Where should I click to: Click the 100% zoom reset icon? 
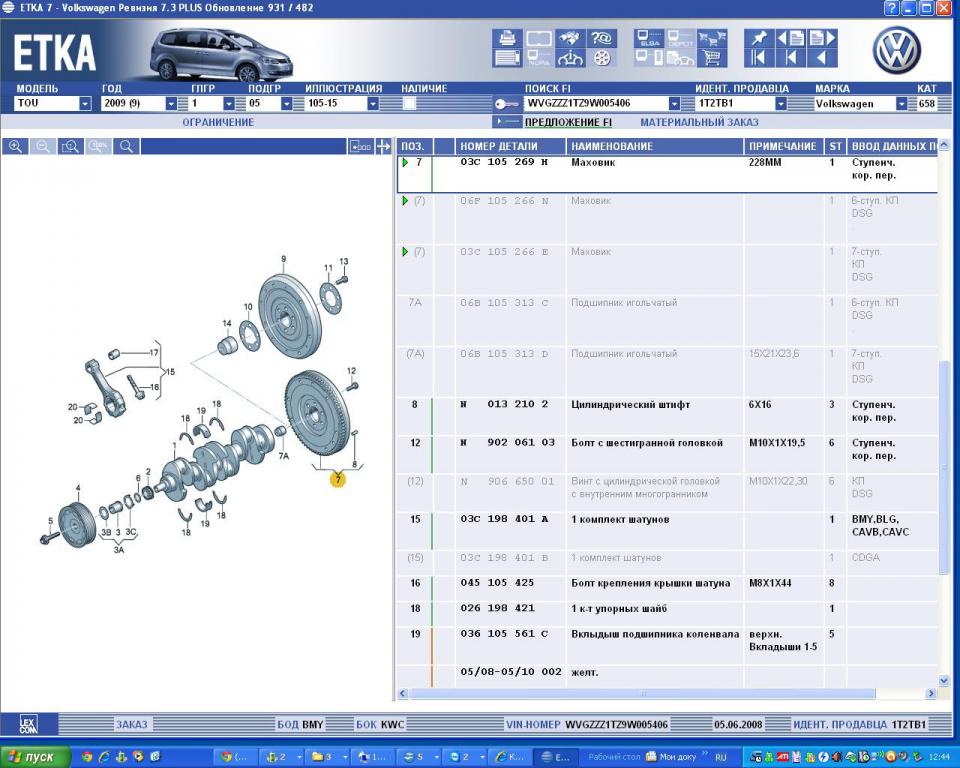[x=98, y=146]
